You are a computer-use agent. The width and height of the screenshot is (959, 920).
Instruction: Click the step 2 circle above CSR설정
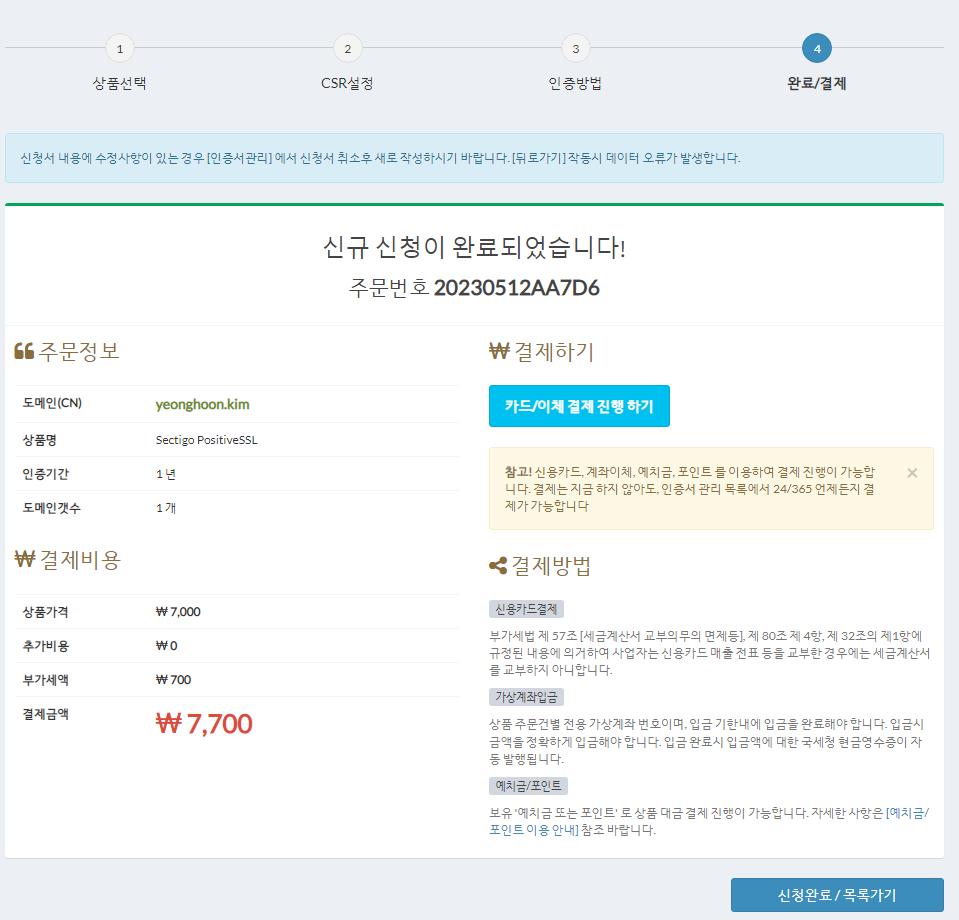[x=347, y=48]
